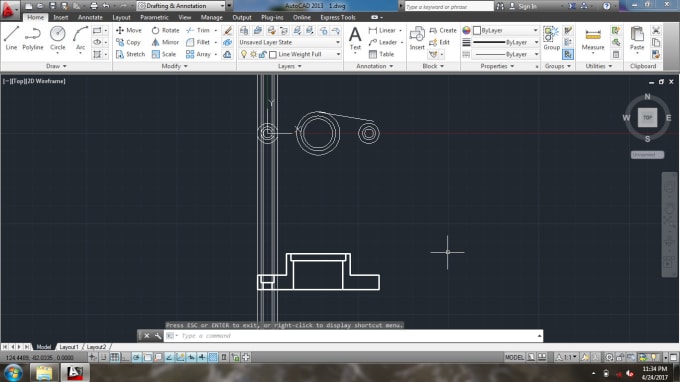Expand the Layers panel
This screenshot has height=382, width=680.
coord(290,66)
